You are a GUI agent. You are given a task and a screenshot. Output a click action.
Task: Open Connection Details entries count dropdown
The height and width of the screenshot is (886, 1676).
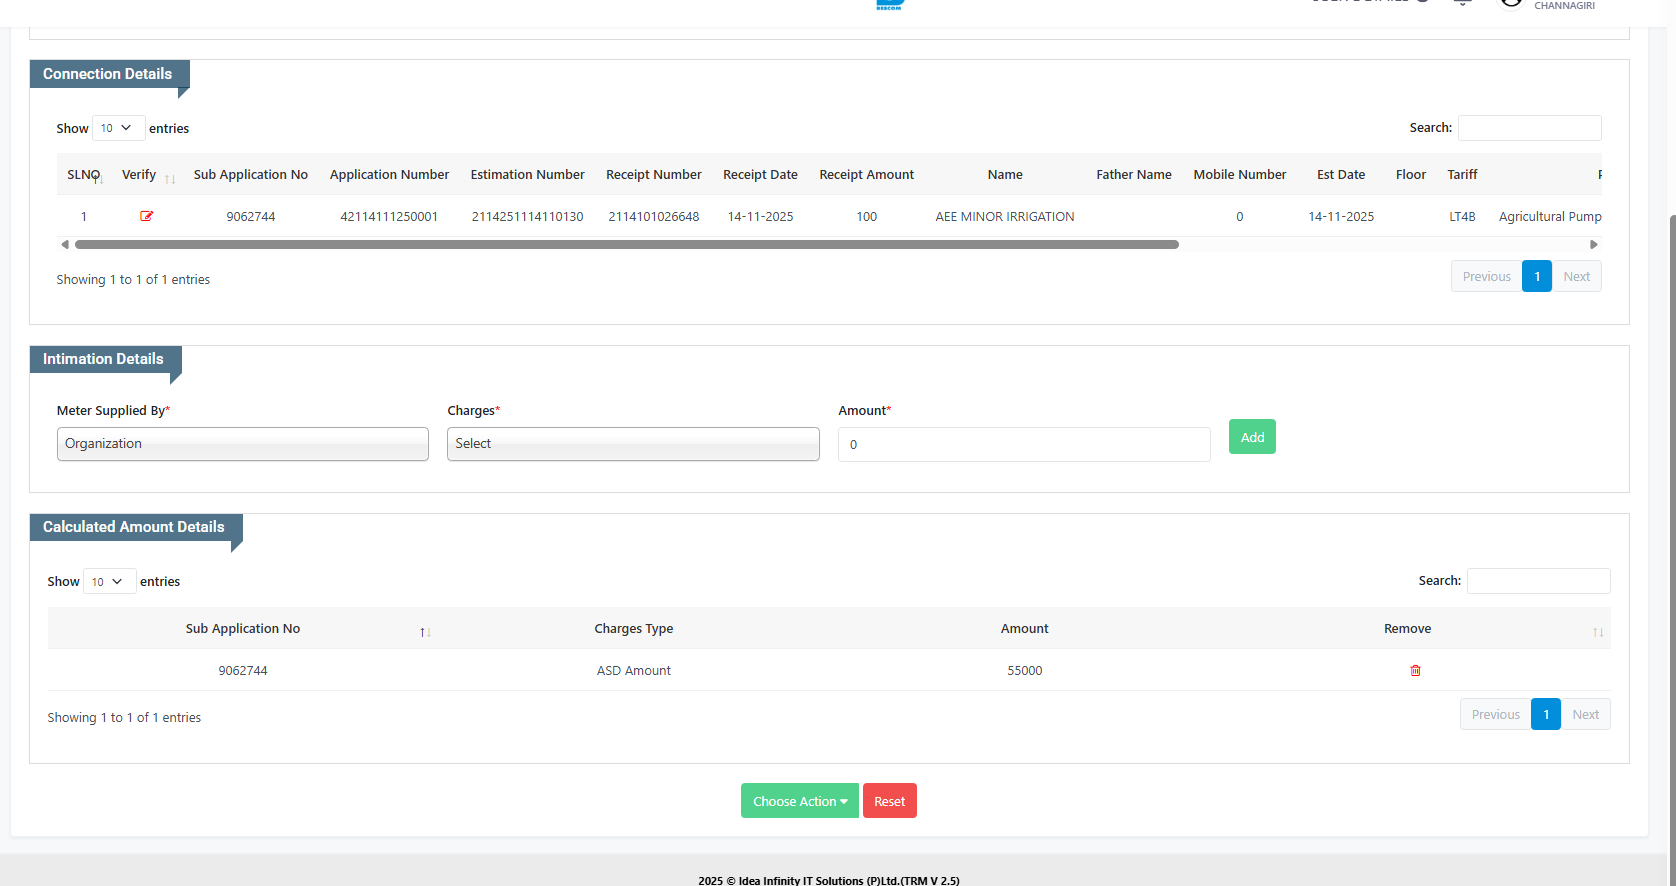click(118, 128)
